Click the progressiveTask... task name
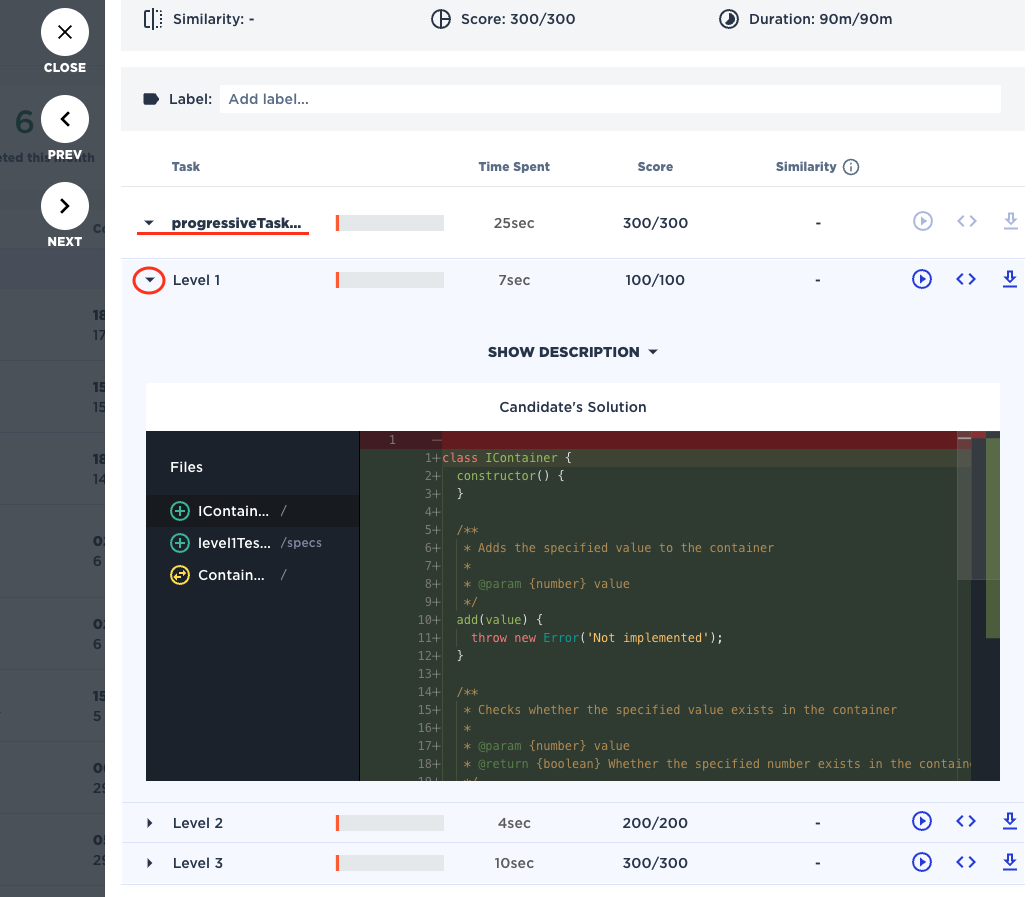Viewport: 1036px width, 897px height. (237, 223)
